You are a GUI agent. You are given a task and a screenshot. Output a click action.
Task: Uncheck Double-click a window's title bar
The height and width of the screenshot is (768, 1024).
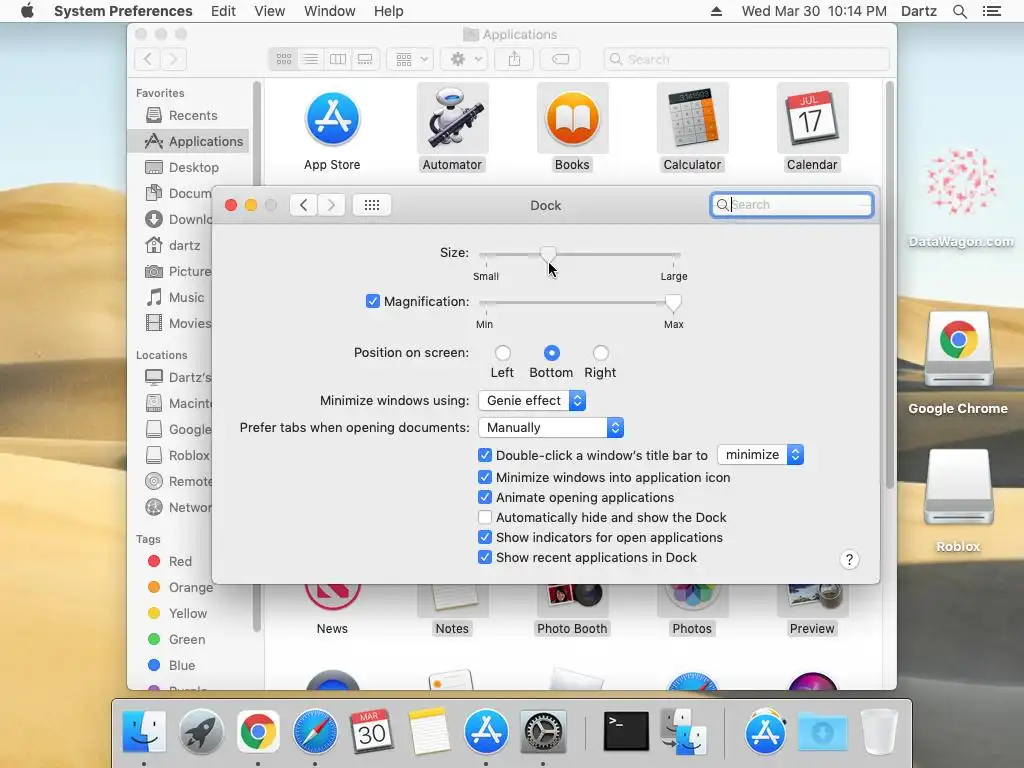pos(485,455)
